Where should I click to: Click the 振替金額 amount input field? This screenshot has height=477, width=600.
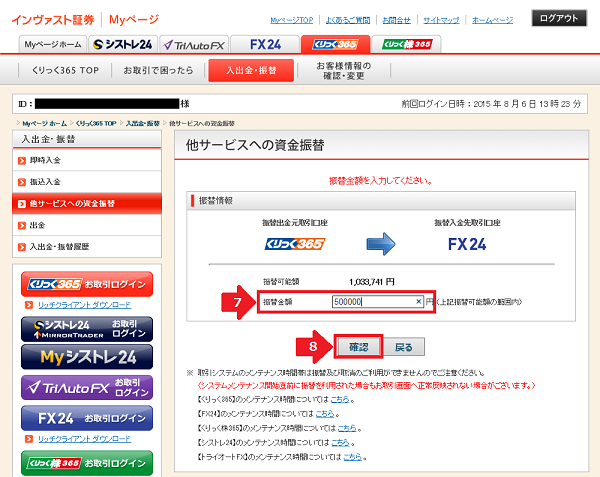point(378,302)
